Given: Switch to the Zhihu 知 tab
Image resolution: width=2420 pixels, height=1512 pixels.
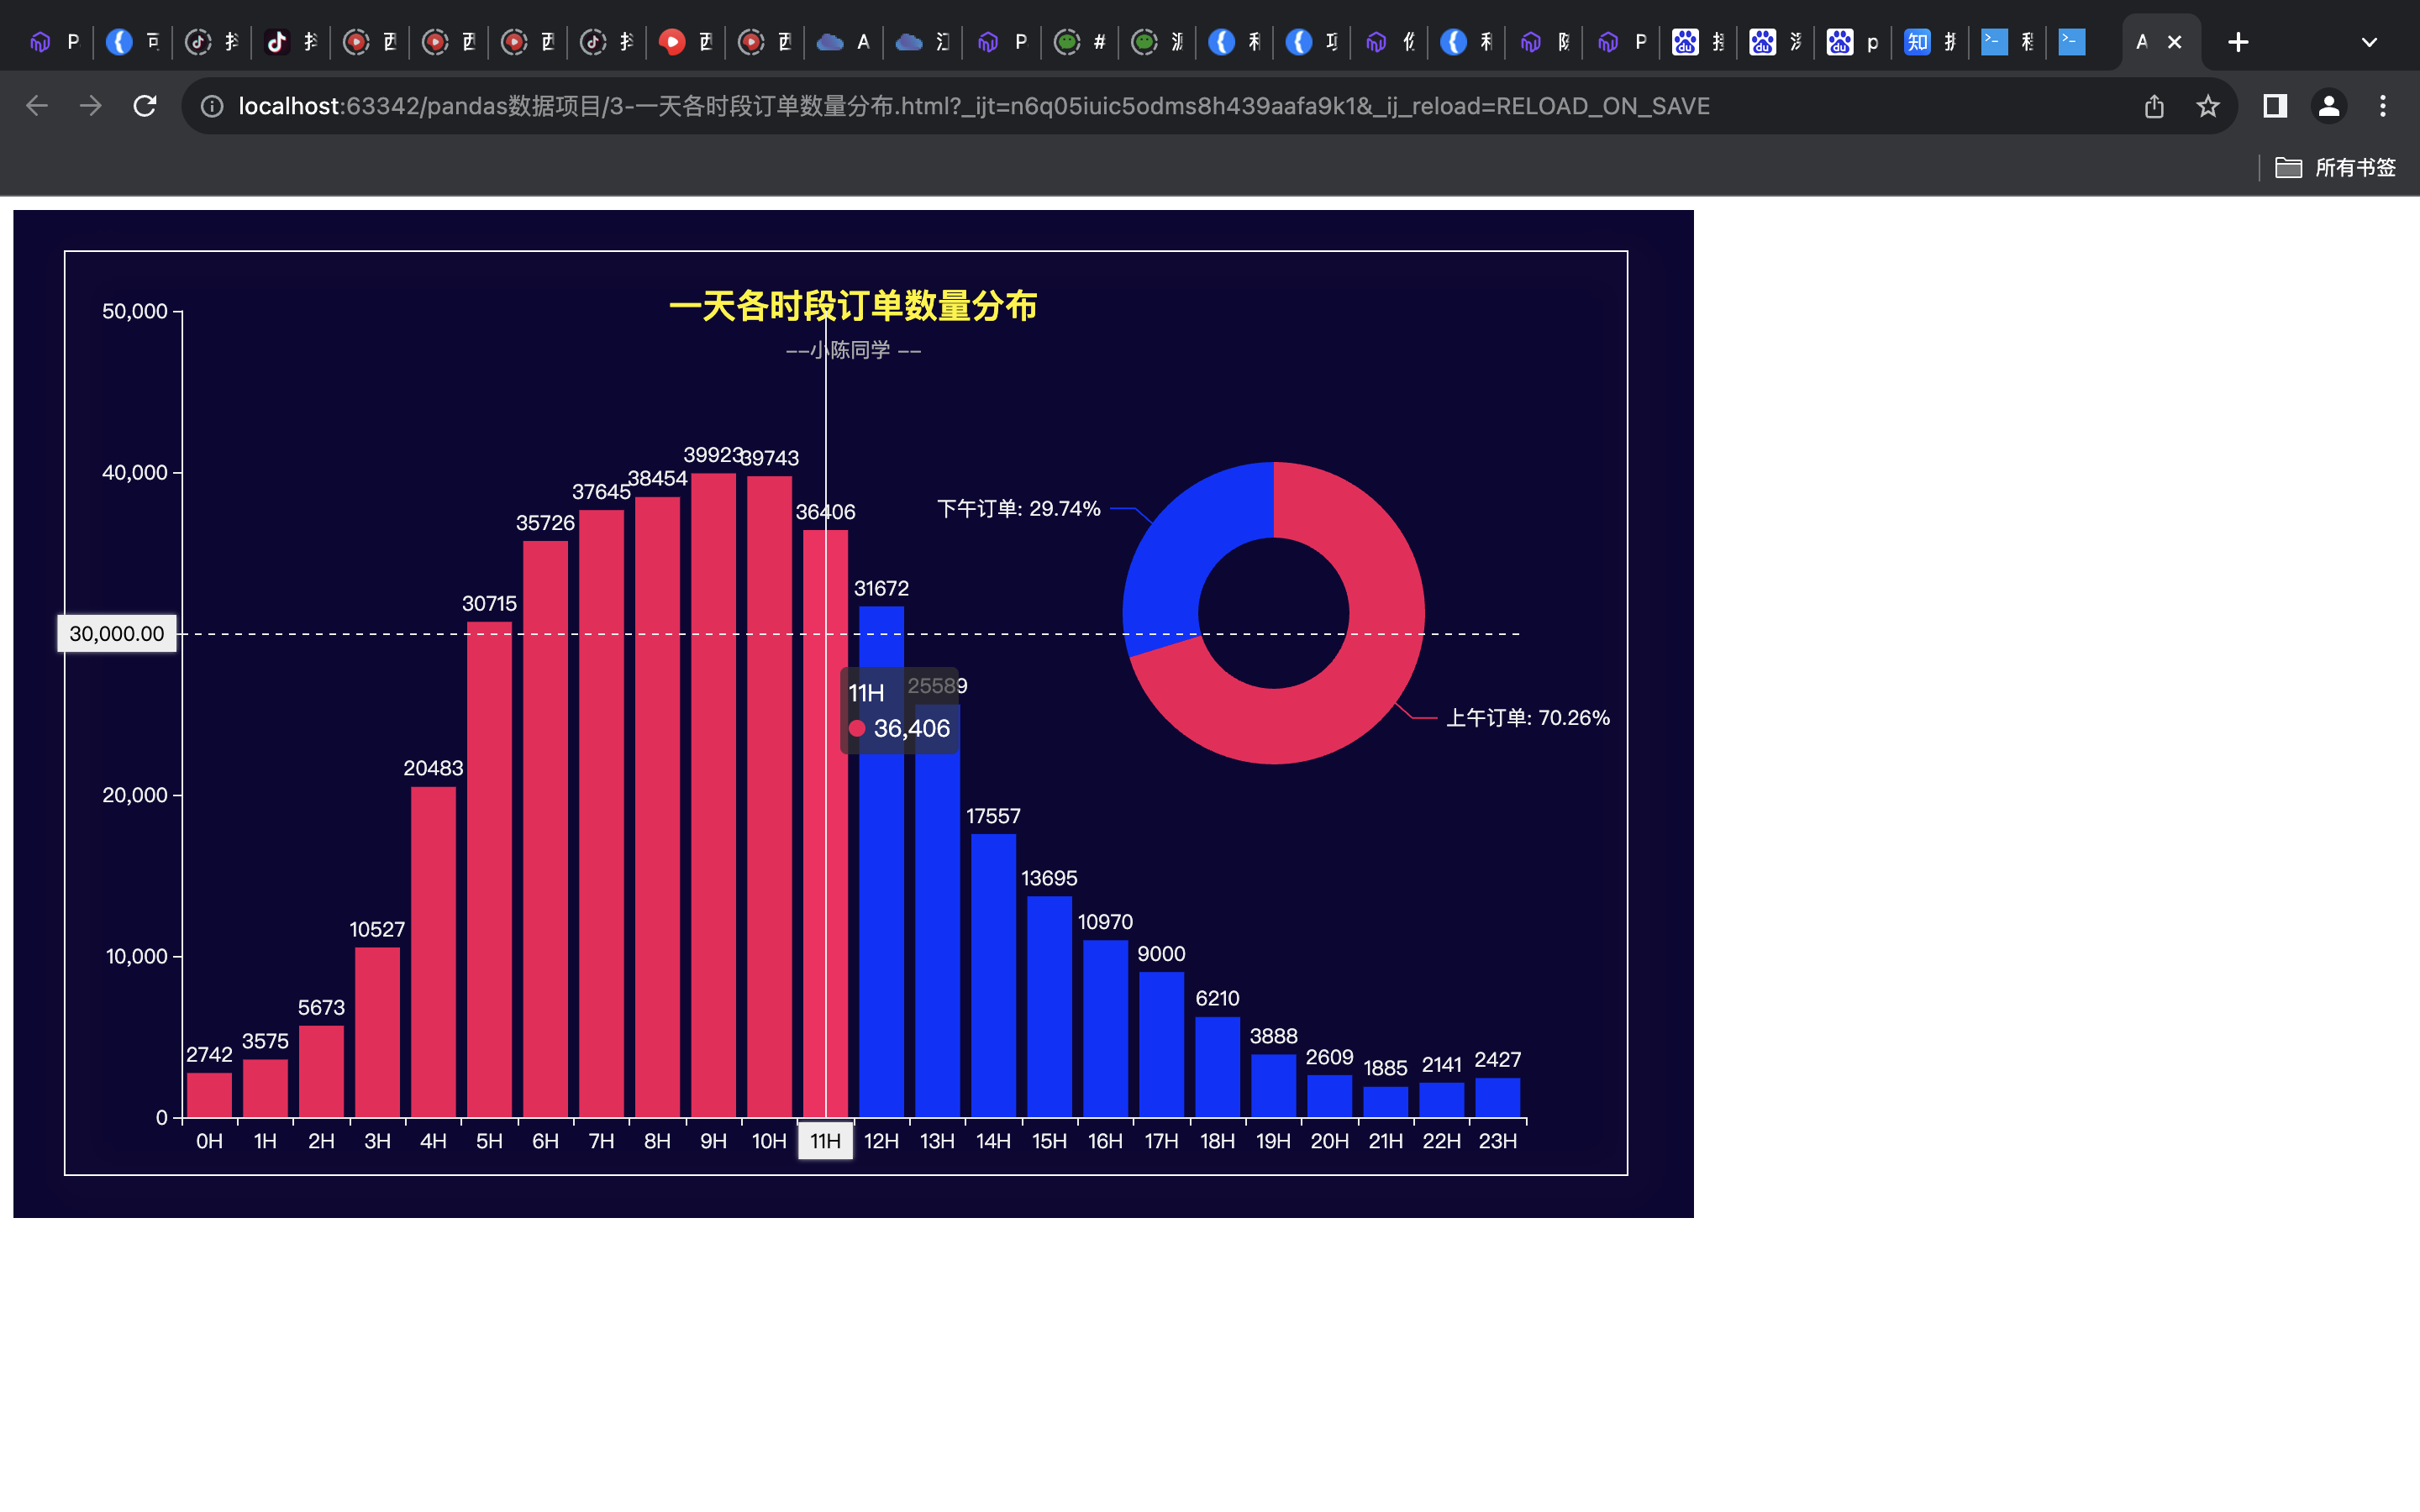Looking at the screenshot, I should click(x=1930, y=42).
